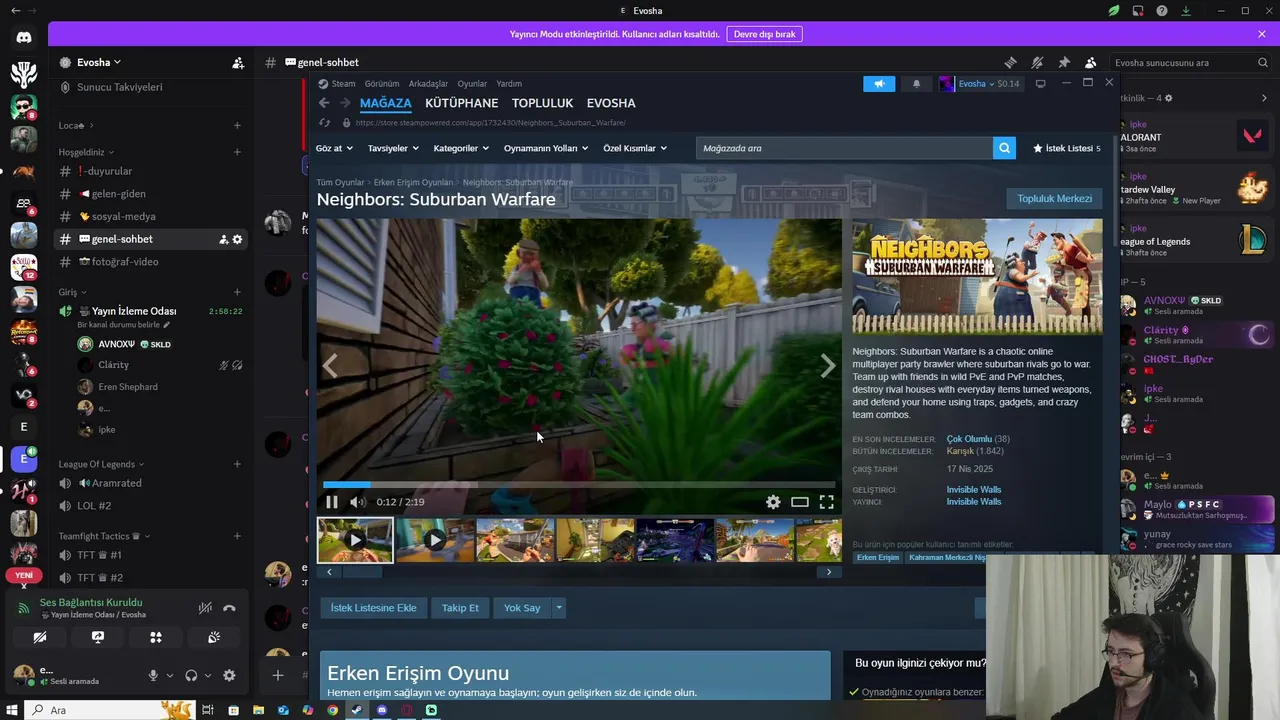Expand the Özel Kısımlar store menu
Image resolution: width=1280 pixels, height=720 pixels.
click(x=635, y=148)
